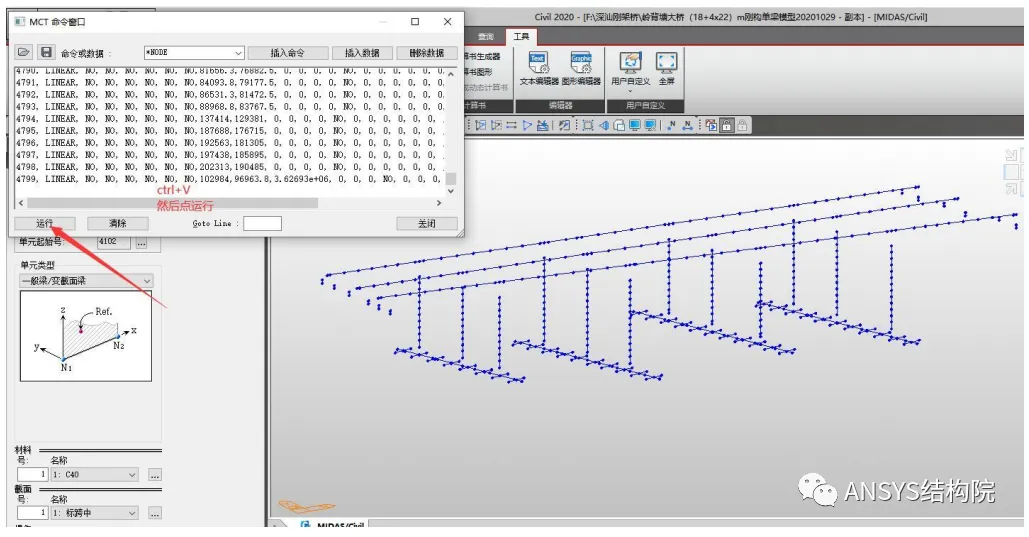The image size is (1029, 537).
Task: Click the toolbar icon before the dashed-frame icon
Action: pos(564,125)
